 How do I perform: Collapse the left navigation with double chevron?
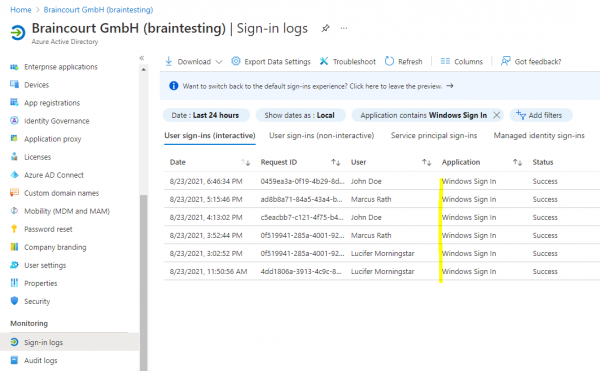click(x=142, y=58)
